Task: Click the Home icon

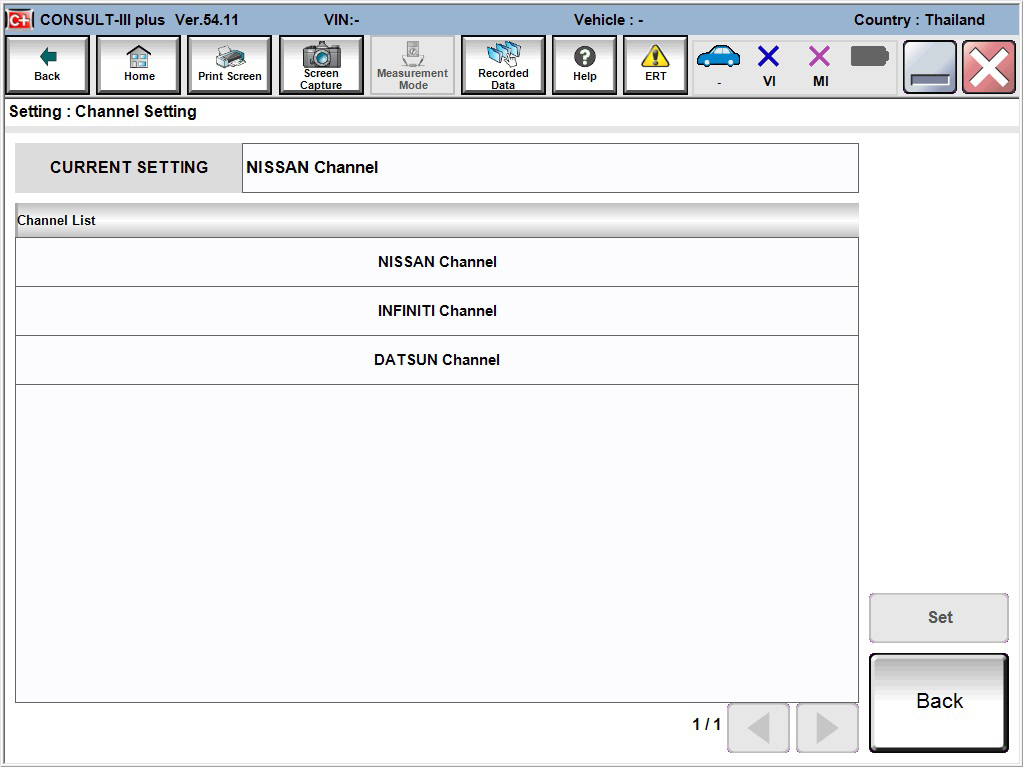Action: pos(138,64)
